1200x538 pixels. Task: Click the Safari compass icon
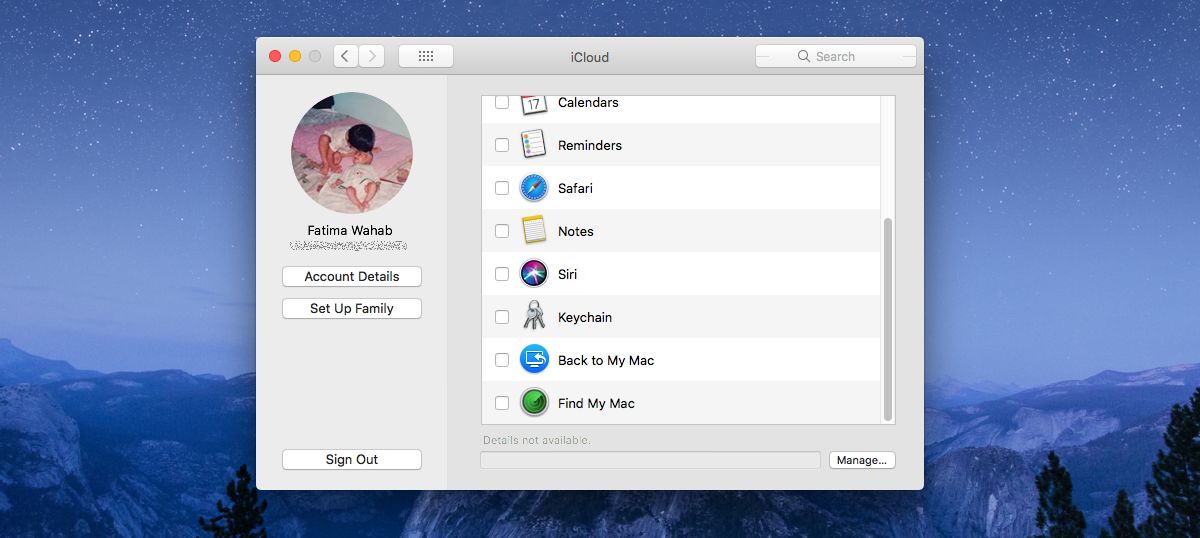click(x=534, y=188)
